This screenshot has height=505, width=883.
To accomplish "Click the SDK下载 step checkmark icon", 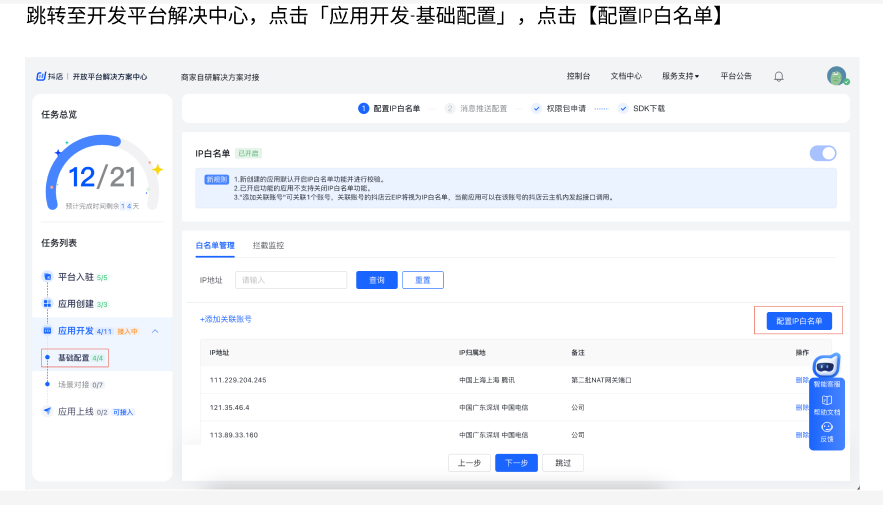I will [x=623, y=109].
